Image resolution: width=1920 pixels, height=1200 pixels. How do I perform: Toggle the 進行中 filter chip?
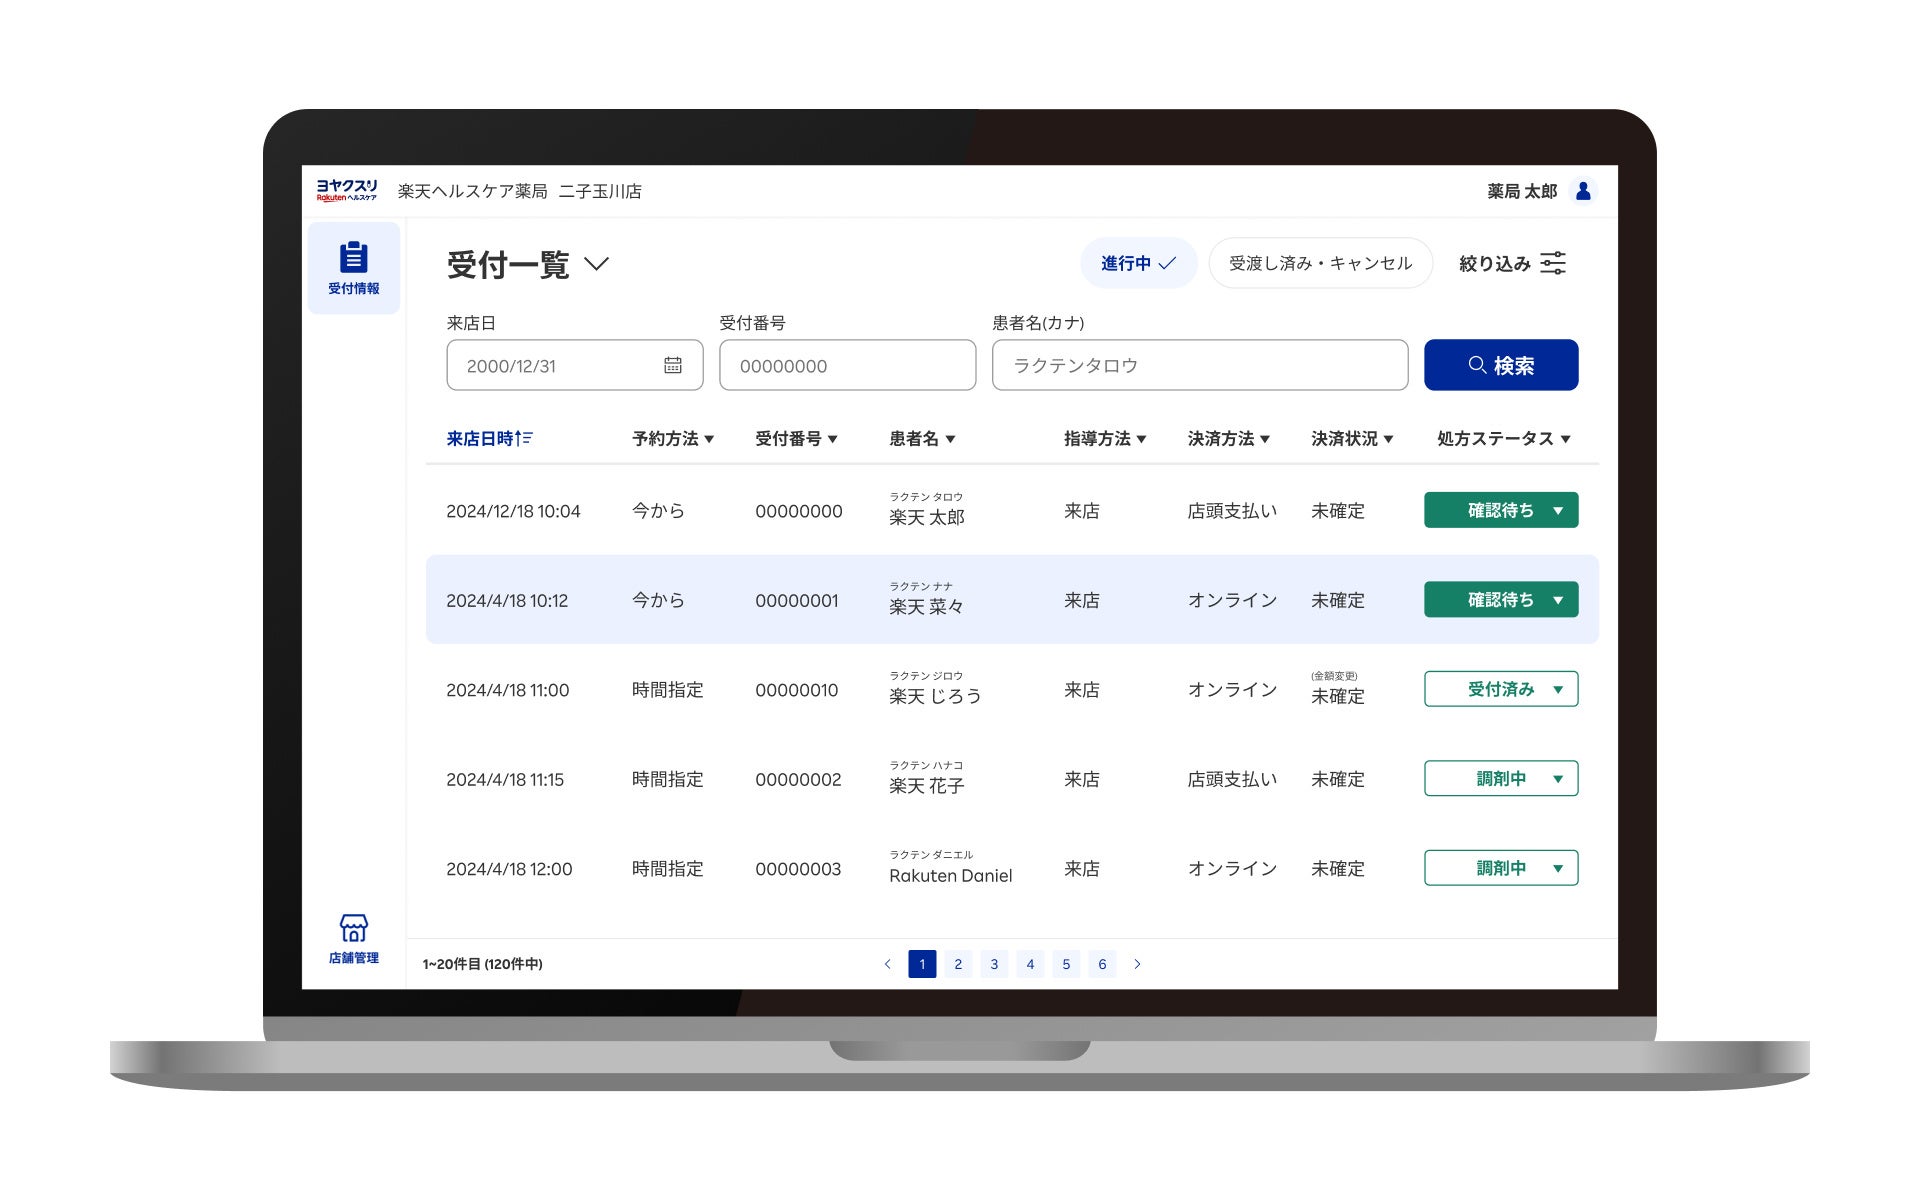[1138, 264]
